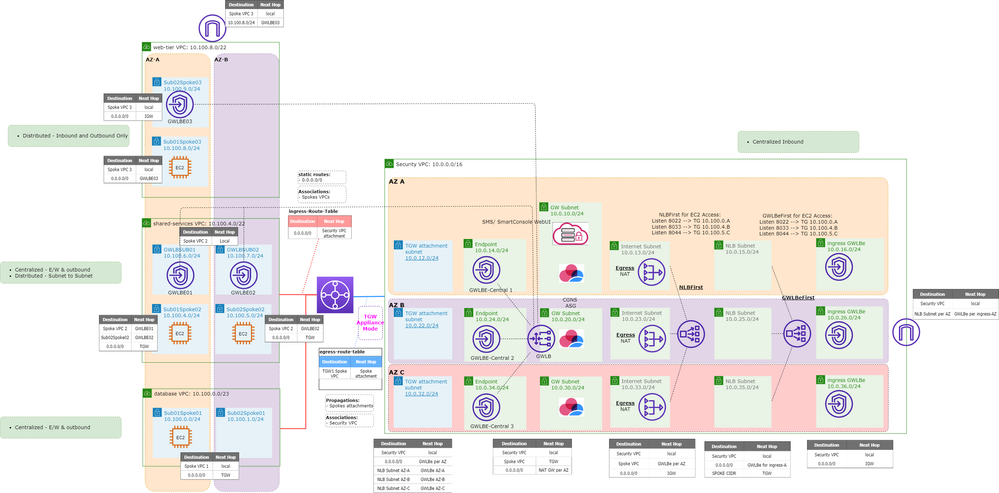This screenshot has height=493, width=999.
Task: Click 'GWLBeFirst for EC2 Access:' heading text
Action: 796,215
